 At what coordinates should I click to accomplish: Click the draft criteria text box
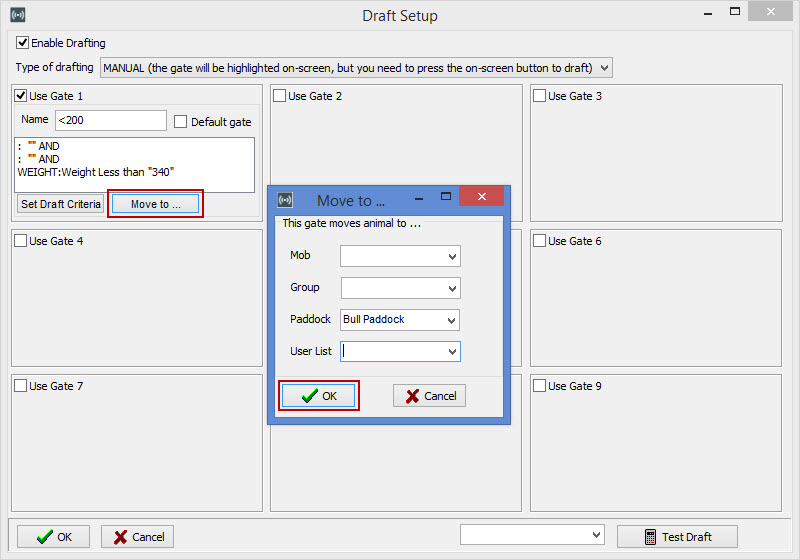(x=135, y=165)
